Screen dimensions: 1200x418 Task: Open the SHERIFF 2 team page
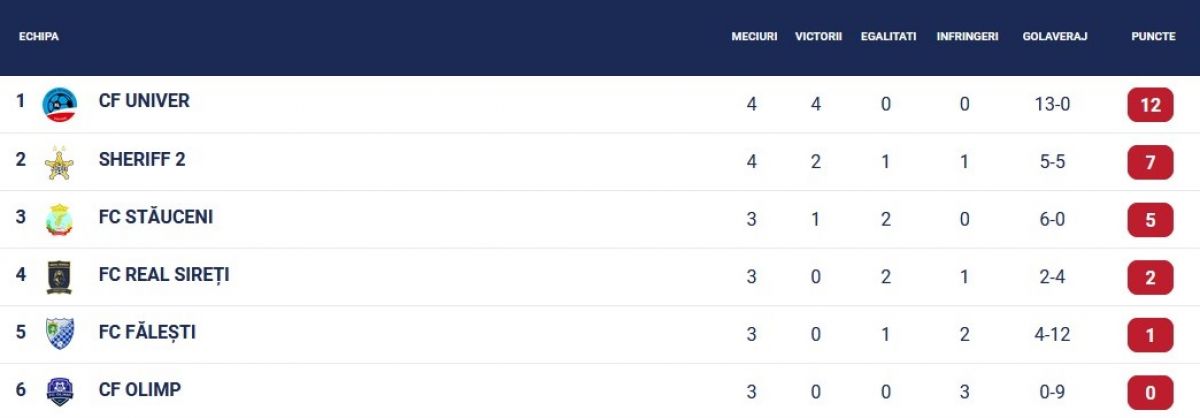point(142,159)
